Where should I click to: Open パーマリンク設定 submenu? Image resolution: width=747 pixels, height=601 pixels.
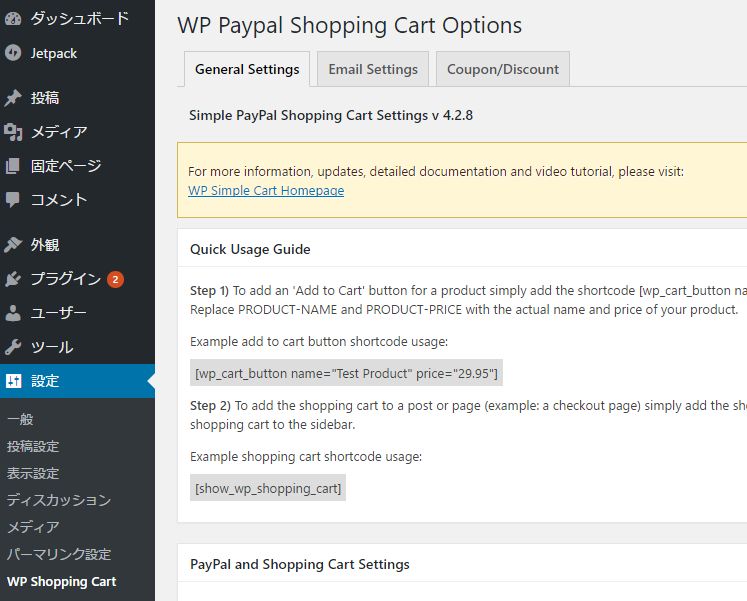pyautogui.click(x=59, y=554)
